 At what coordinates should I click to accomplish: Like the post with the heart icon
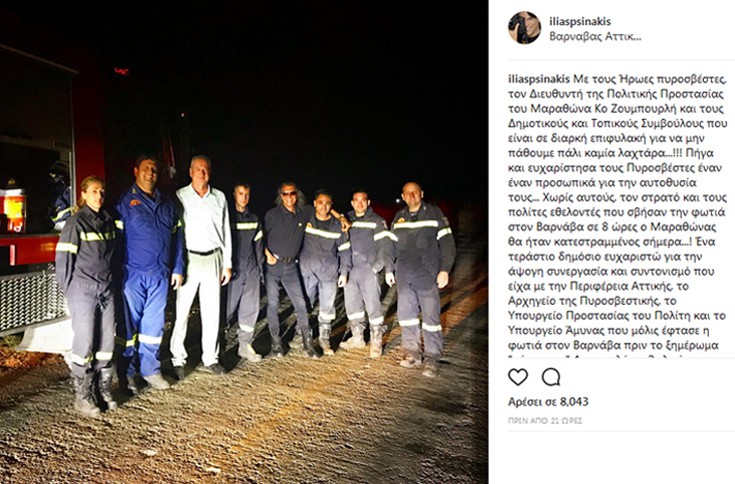tap(518, 377)
